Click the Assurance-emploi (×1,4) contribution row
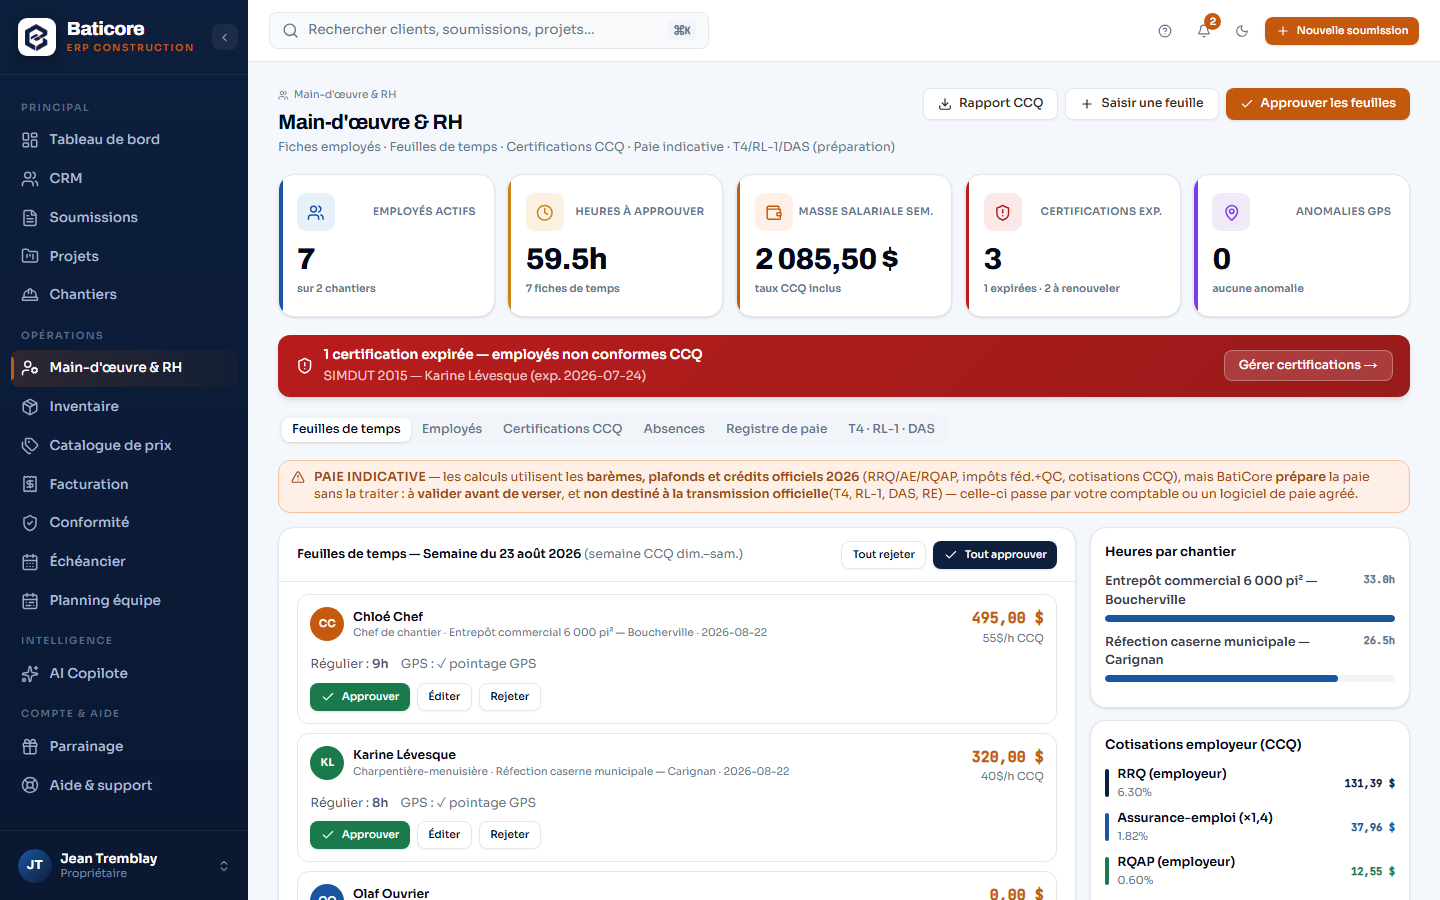Image resolution: width=1440 pixels, height=900 pixels. pos(1250,827)
